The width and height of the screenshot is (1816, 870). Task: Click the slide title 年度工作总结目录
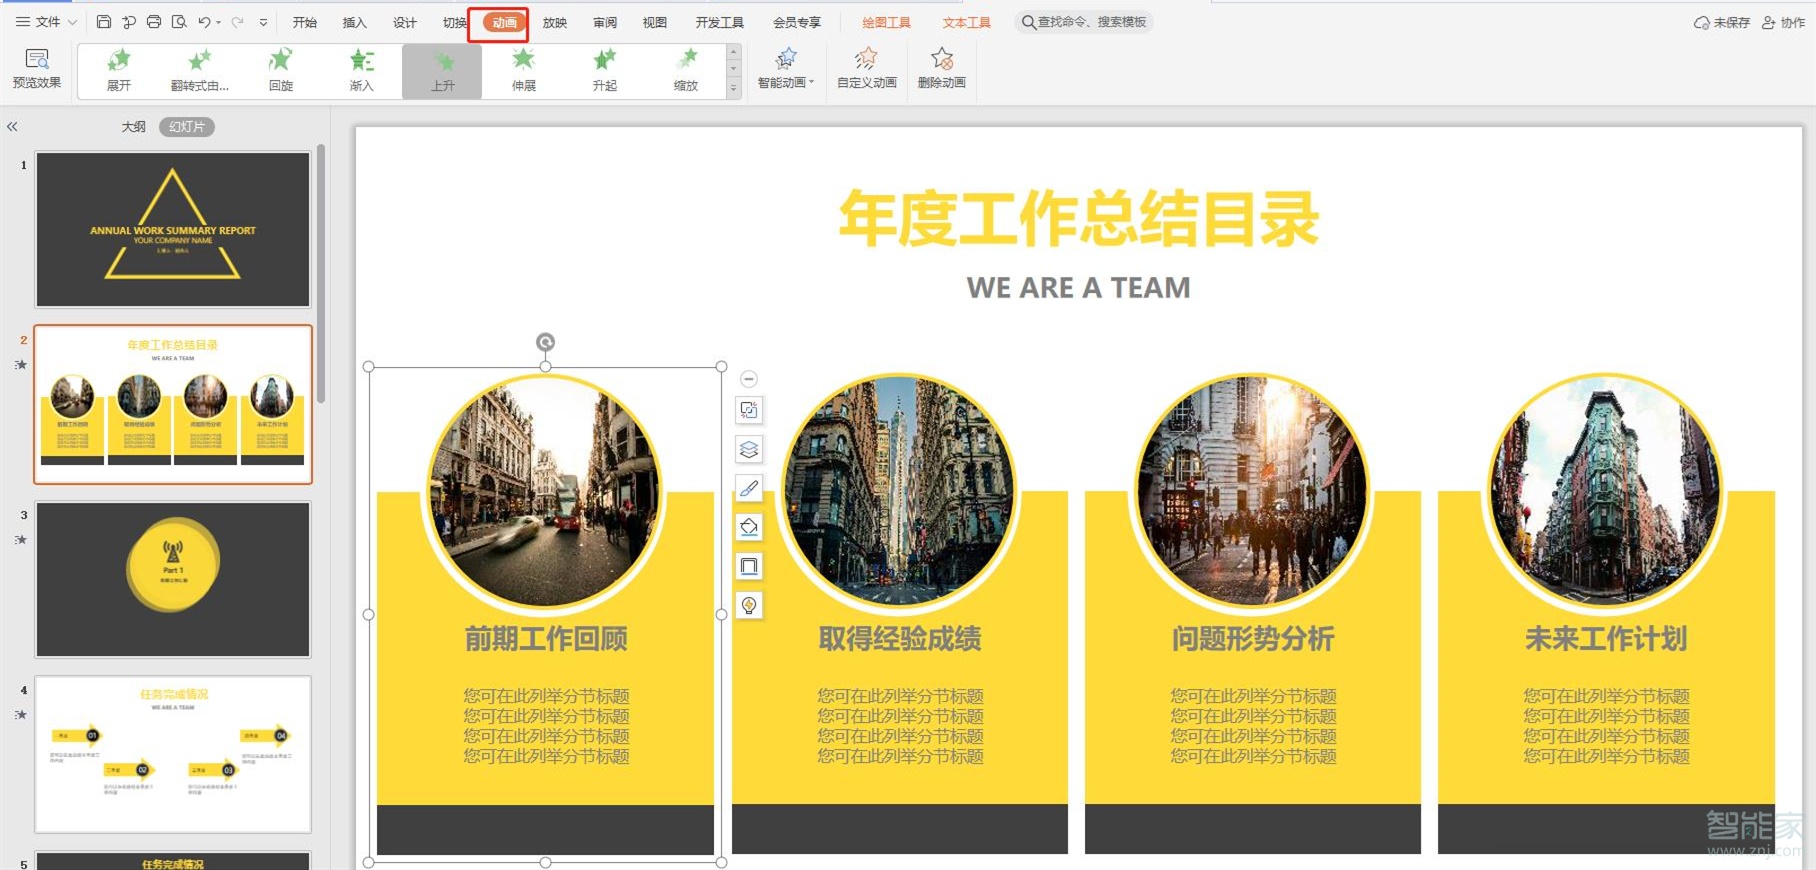pos(1079,219)
